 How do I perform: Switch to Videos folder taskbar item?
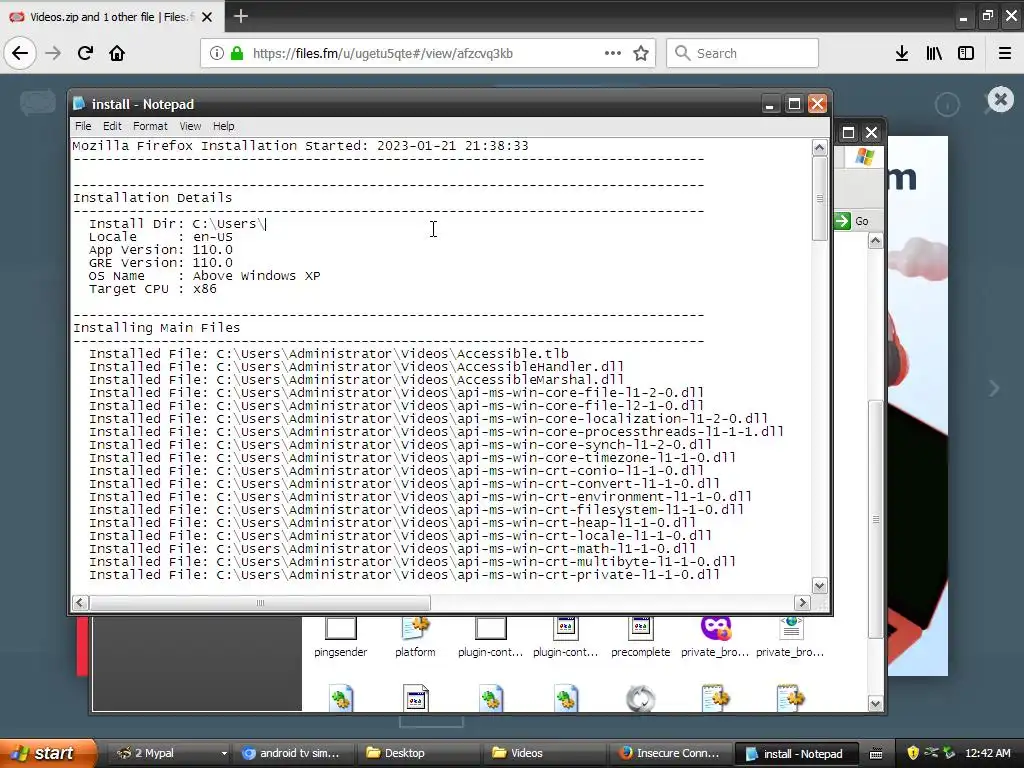(542, 753)
